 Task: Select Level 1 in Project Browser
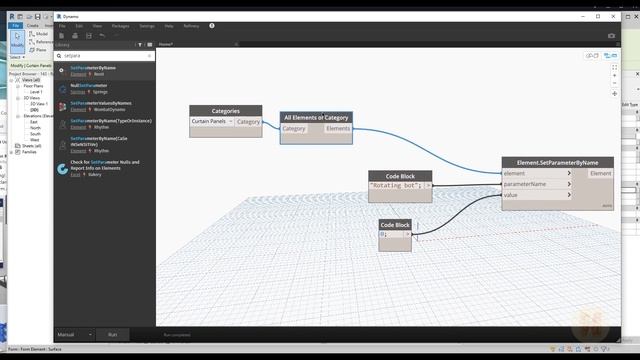pyautogui.click(x=36, y=92)
